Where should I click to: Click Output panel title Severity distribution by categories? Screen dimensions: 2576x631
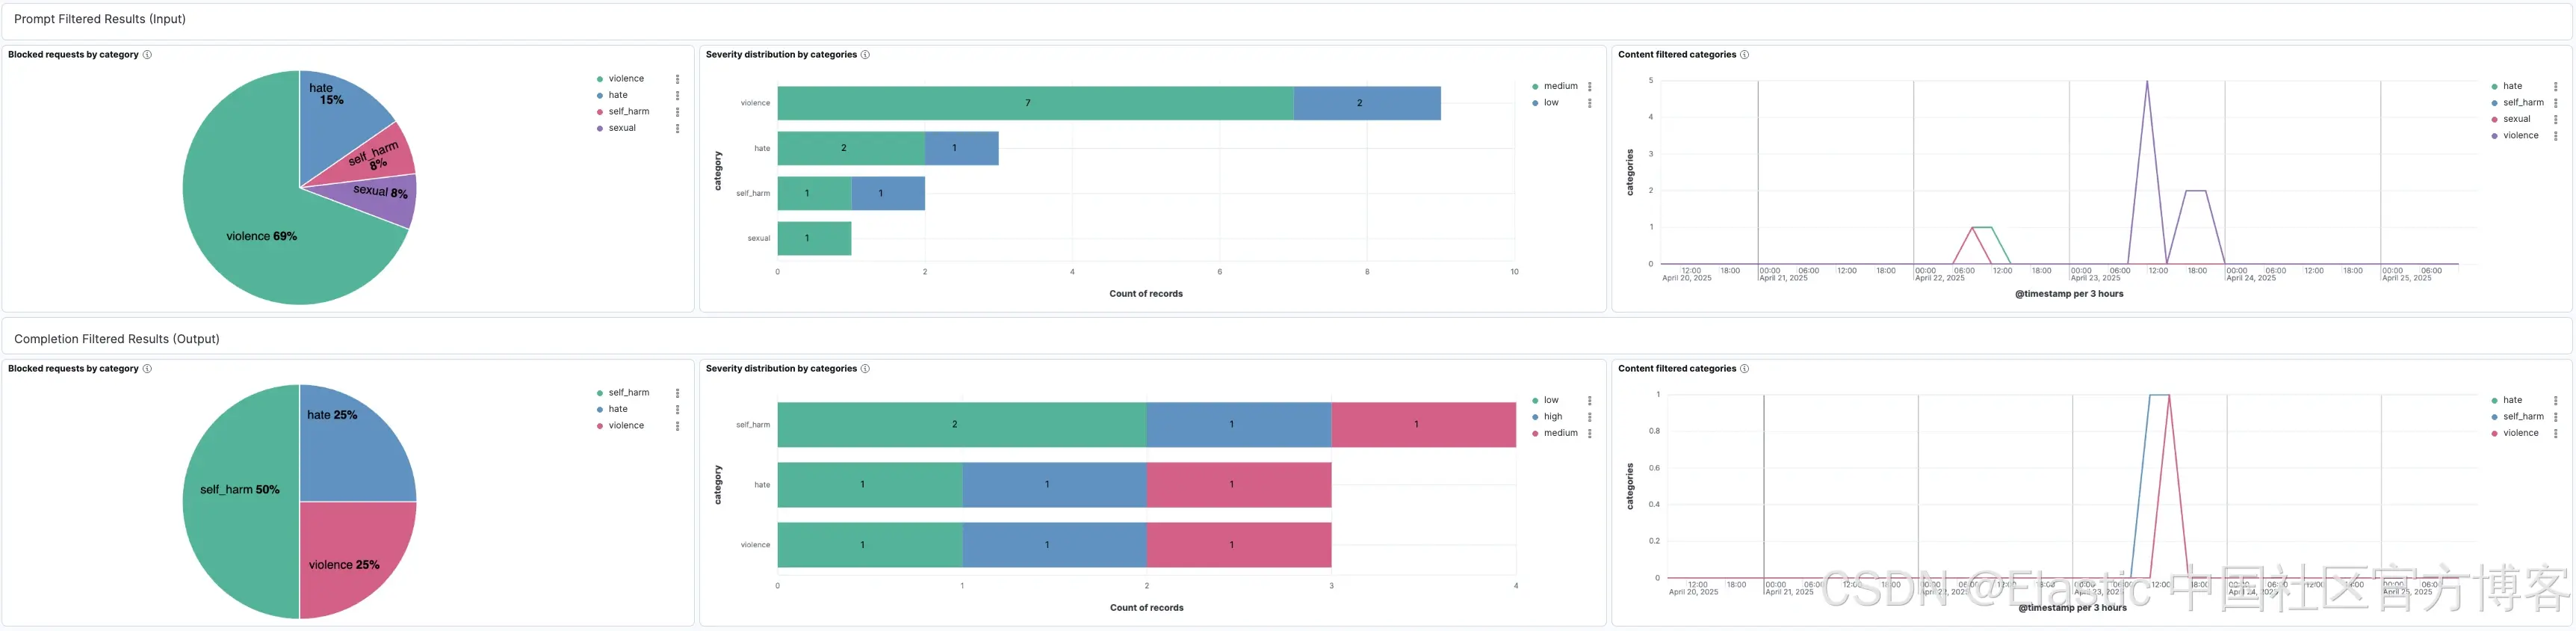tap(781, 369)
